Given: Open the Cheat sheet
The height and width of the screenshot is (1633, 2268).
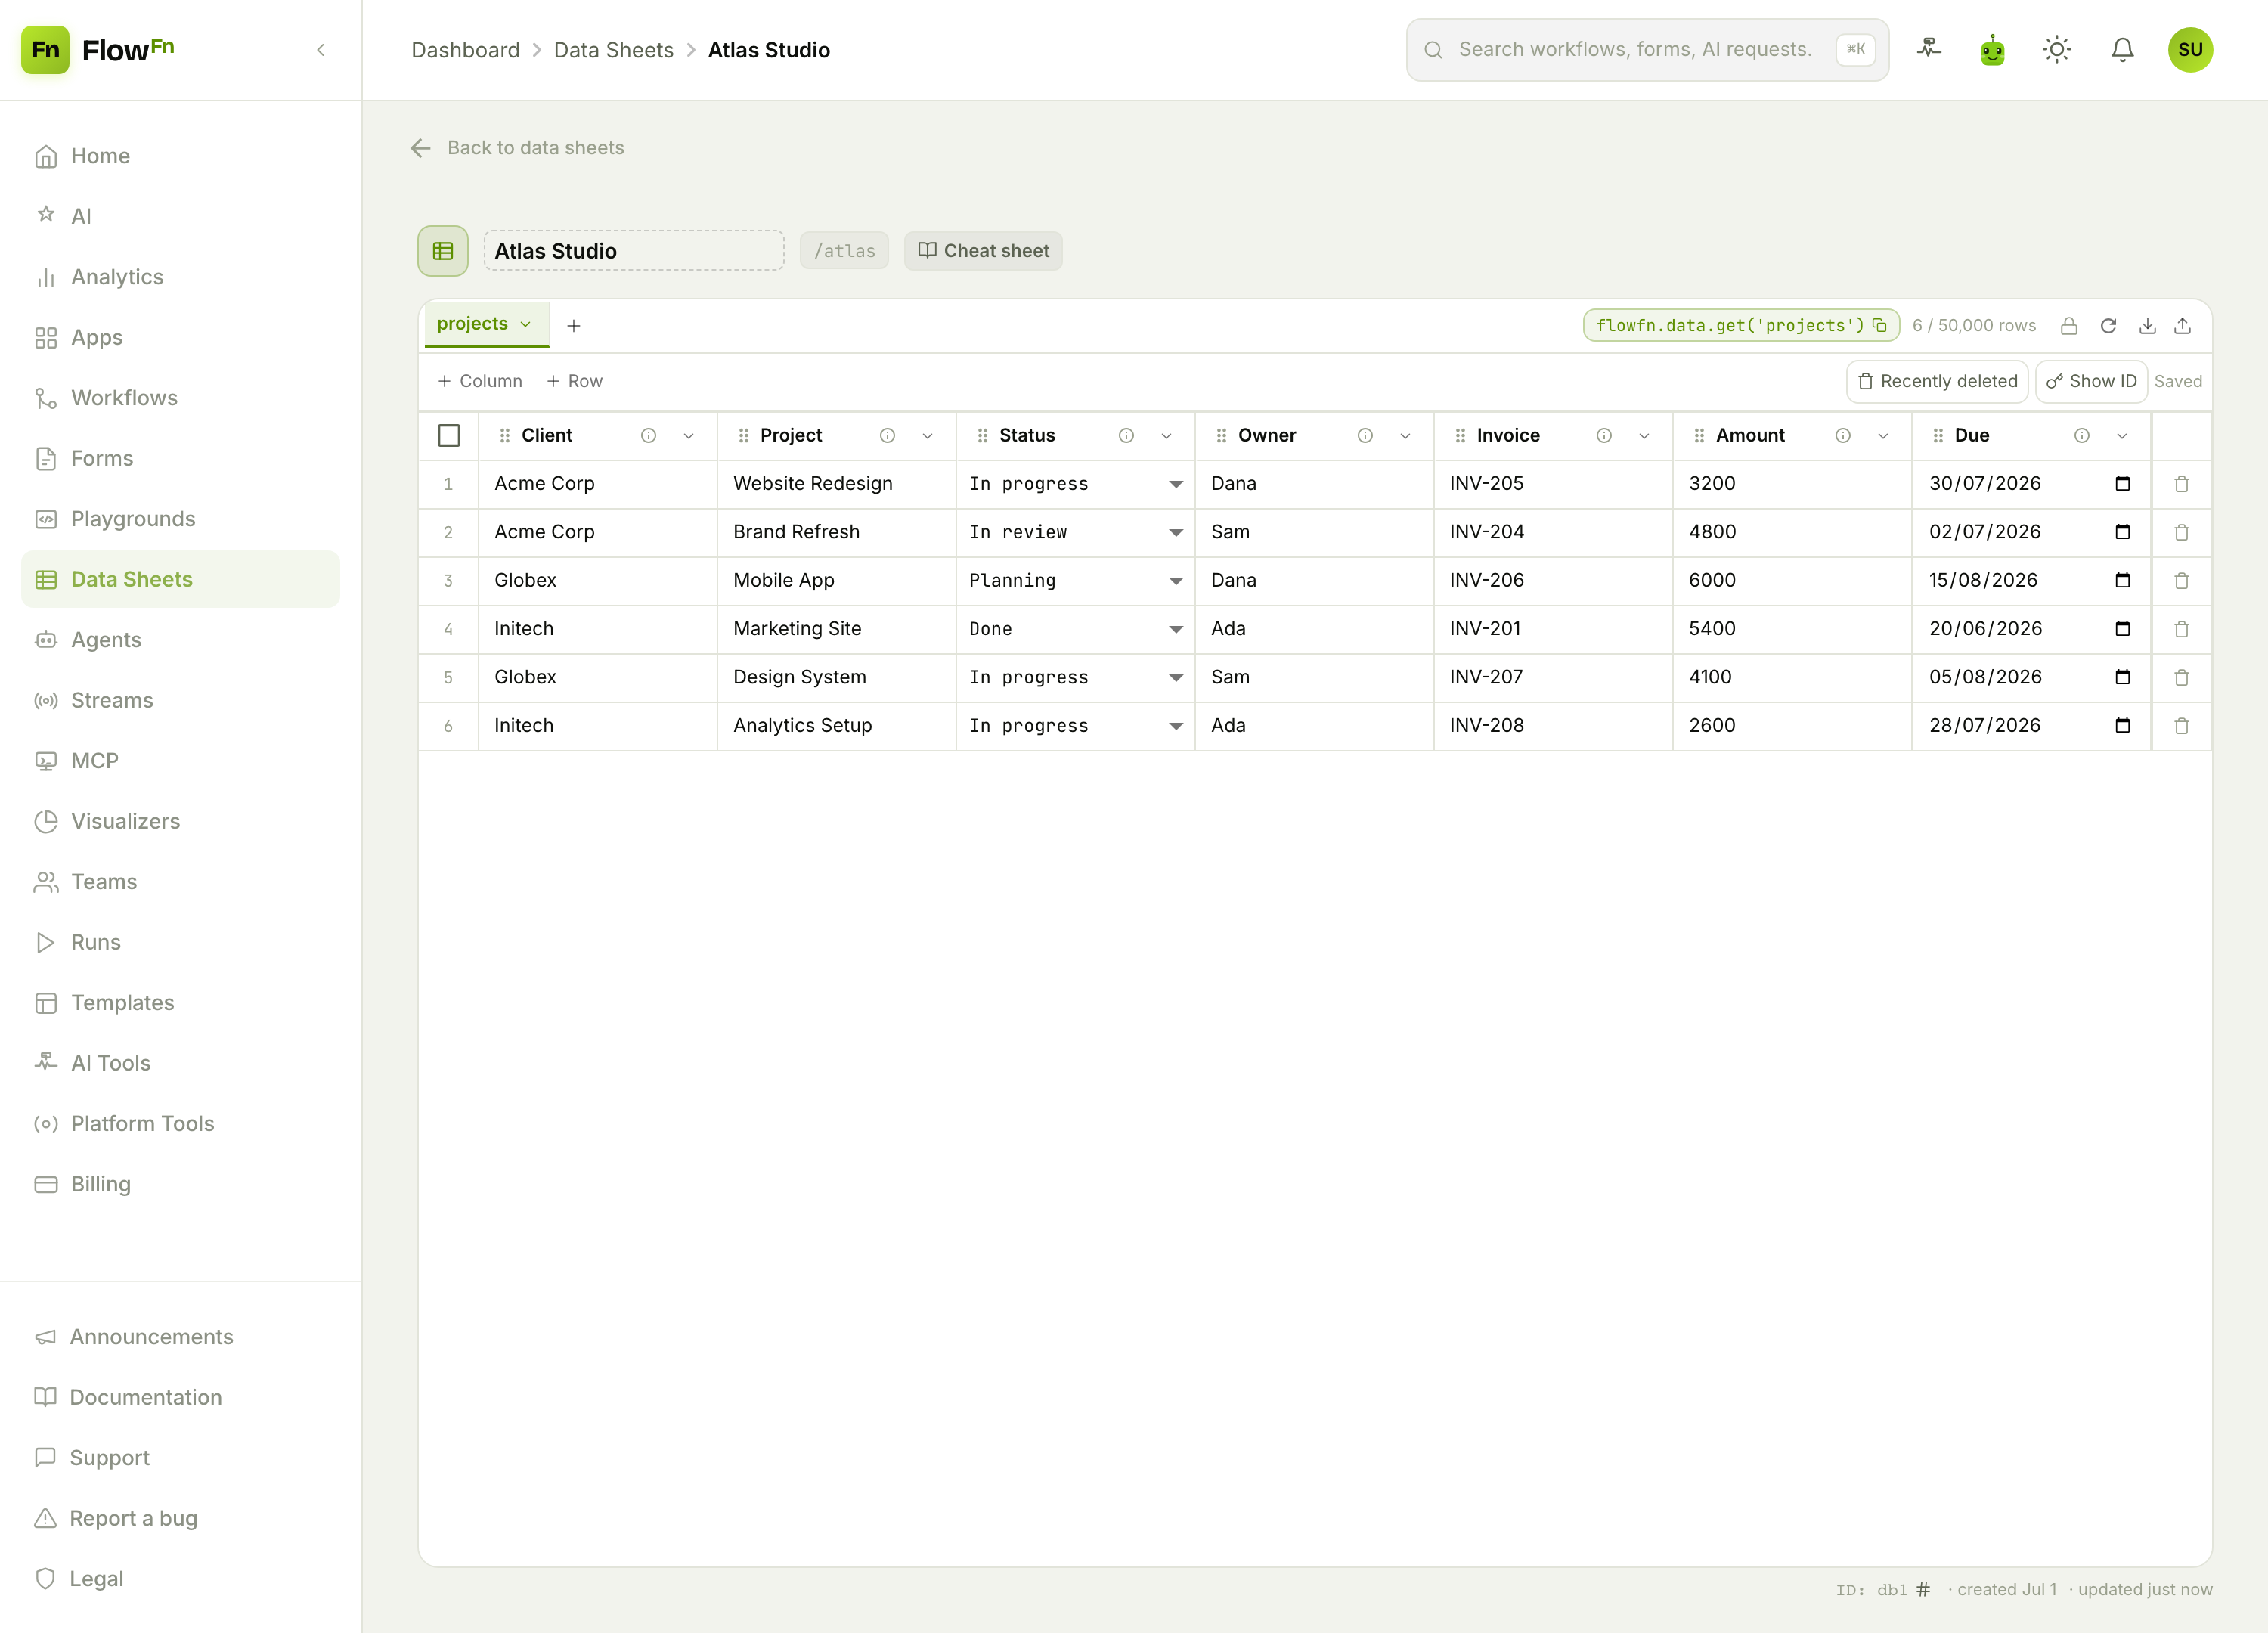Looking at the screenshot, I should tap(983, 251).
